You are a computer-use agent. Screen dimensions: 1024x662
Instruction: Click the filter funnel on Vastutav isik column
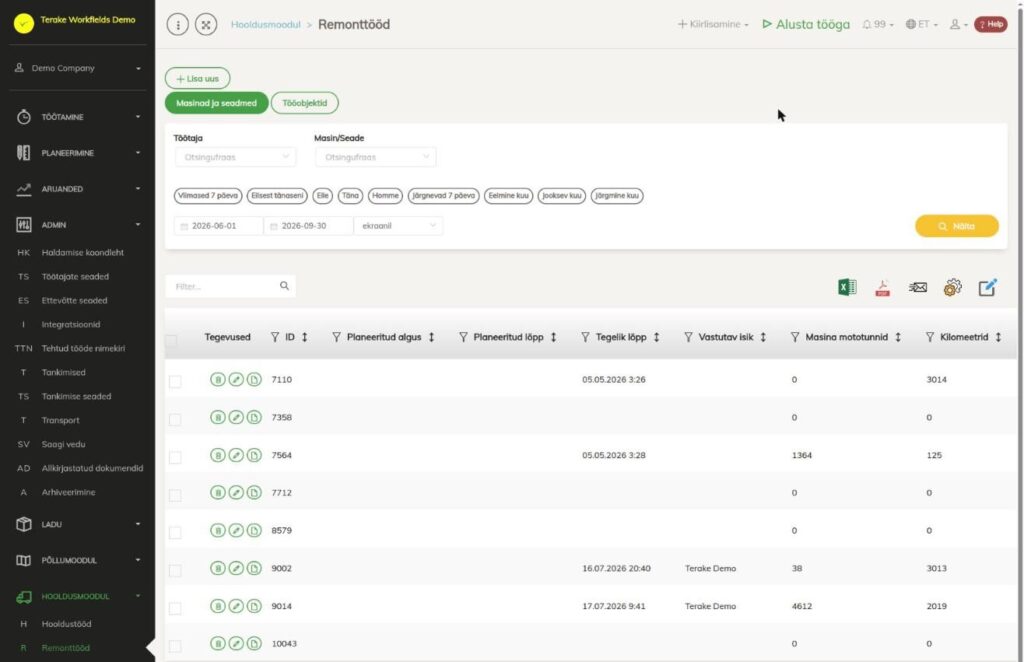688,337
